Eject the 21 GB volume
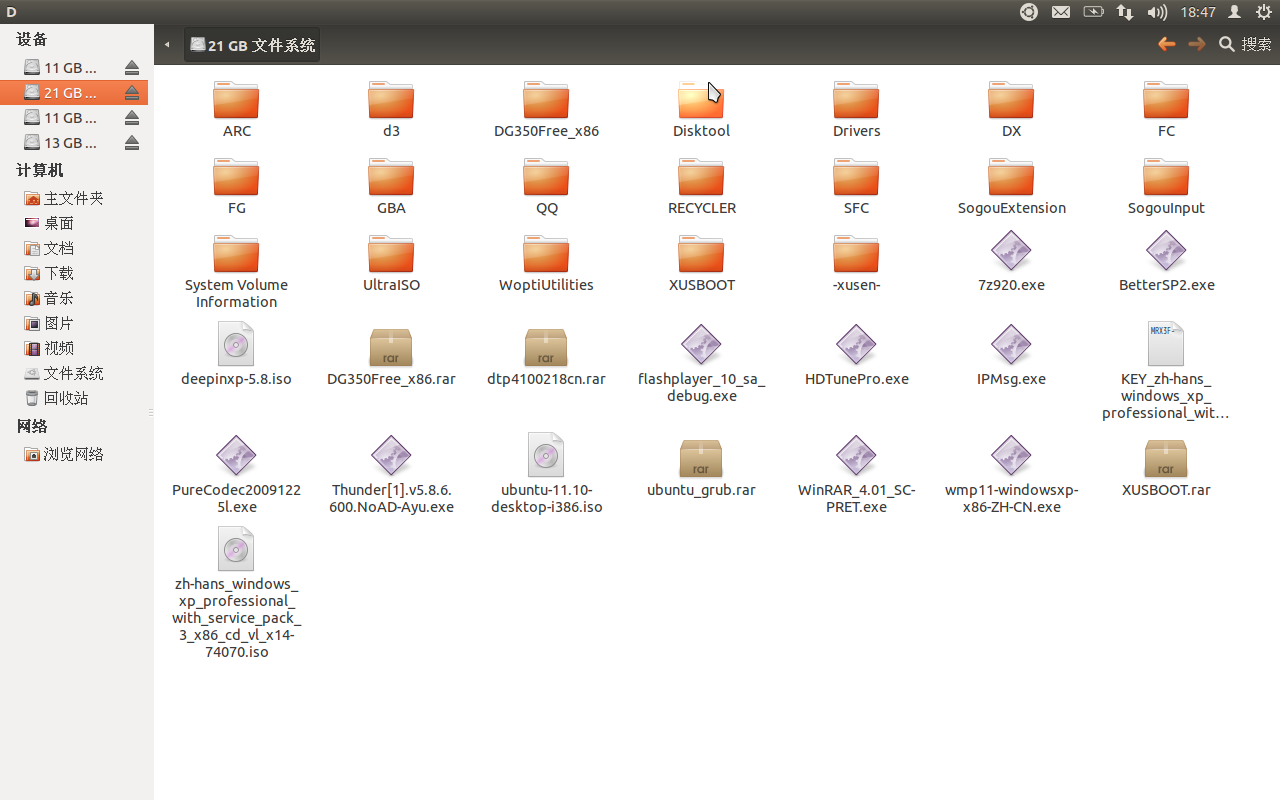The height and width of the screenshot is (800, 1280). click(x=132, y=93)
